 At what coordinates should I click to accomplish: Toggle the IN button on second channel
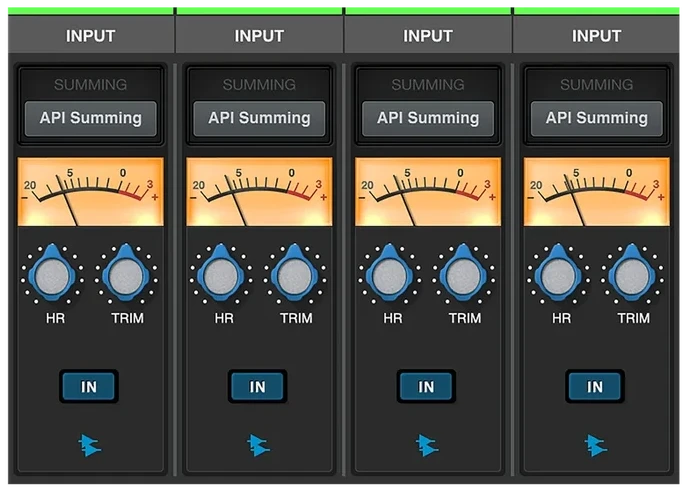pos(258,386)
